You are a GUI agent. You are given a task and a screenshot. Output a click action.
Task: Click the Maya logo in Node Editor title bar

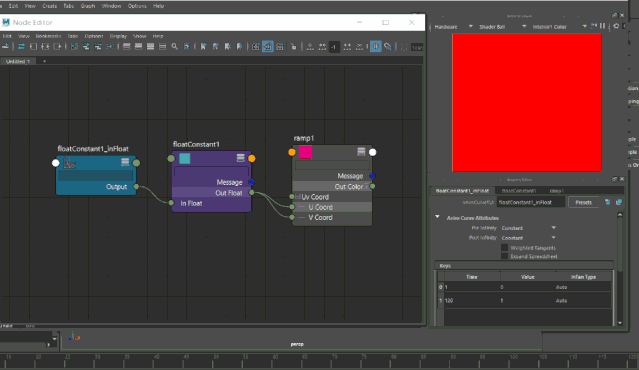point(6,22)
